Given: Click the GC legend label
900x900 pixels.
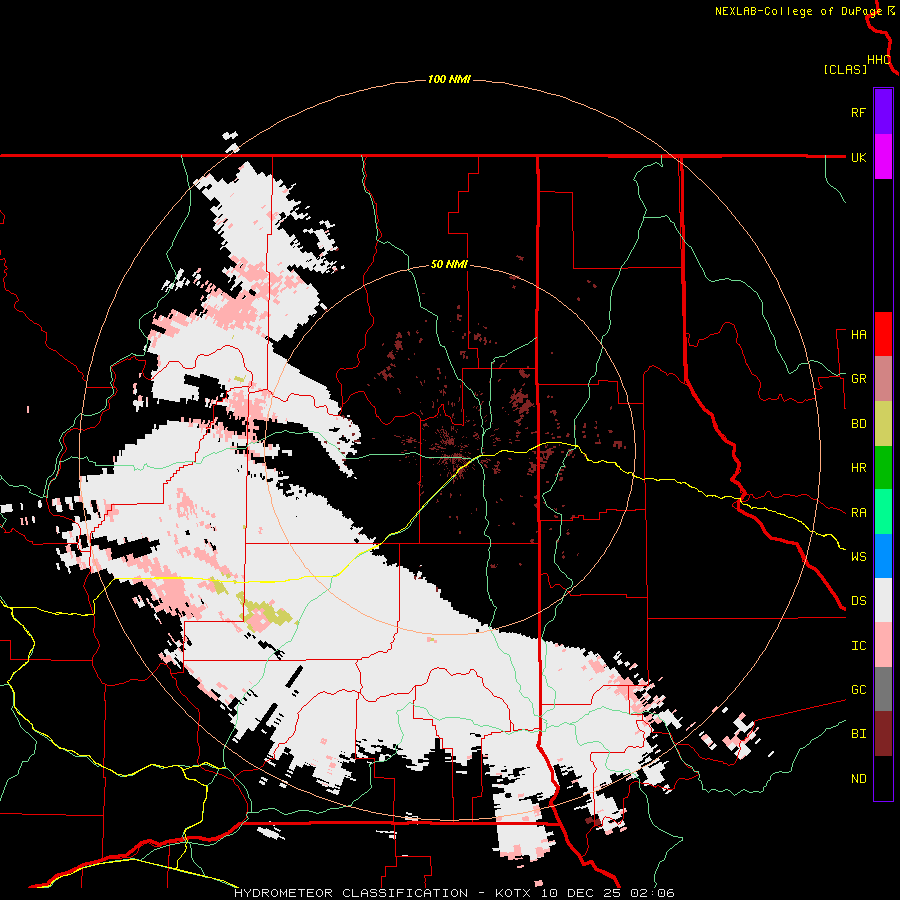Looking at the screenshot, I should (x=858, y=690).
